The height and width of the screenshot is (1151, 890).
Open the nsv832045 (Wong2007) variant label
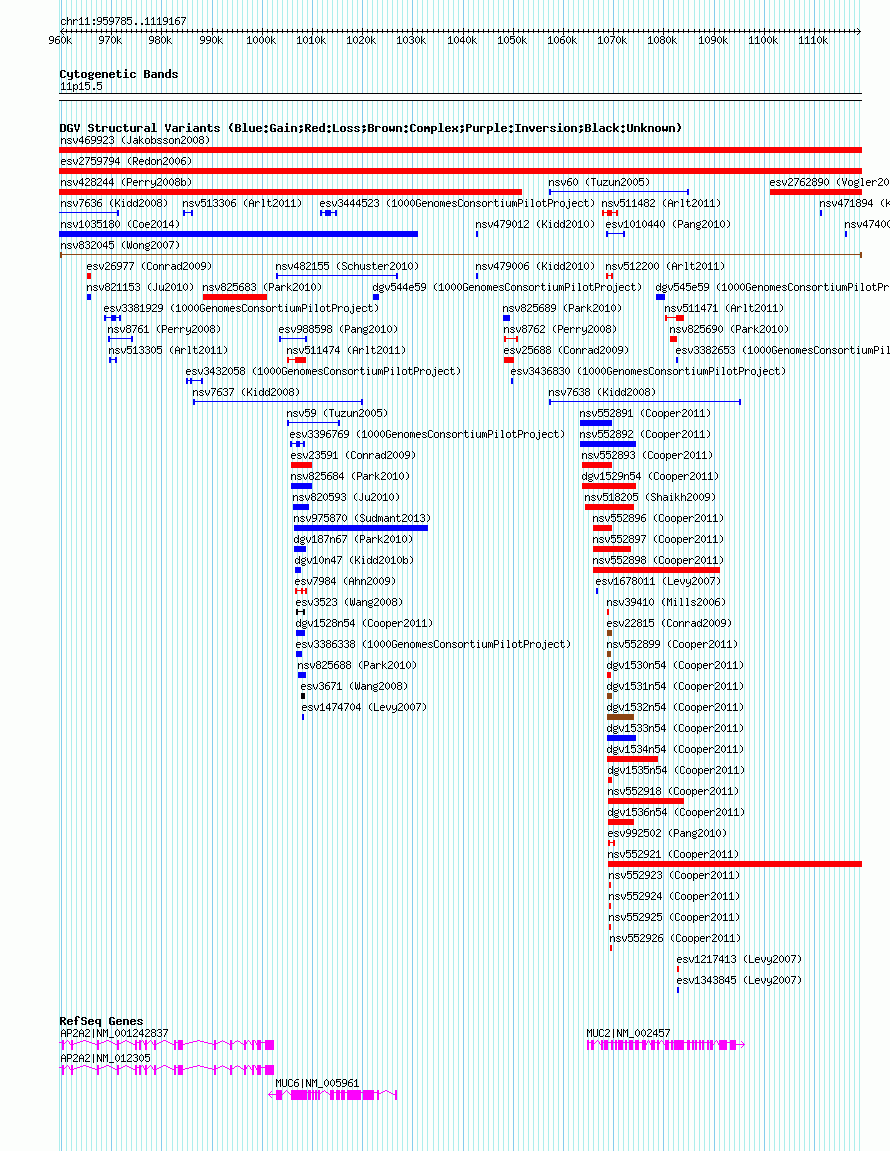(120, 245)
